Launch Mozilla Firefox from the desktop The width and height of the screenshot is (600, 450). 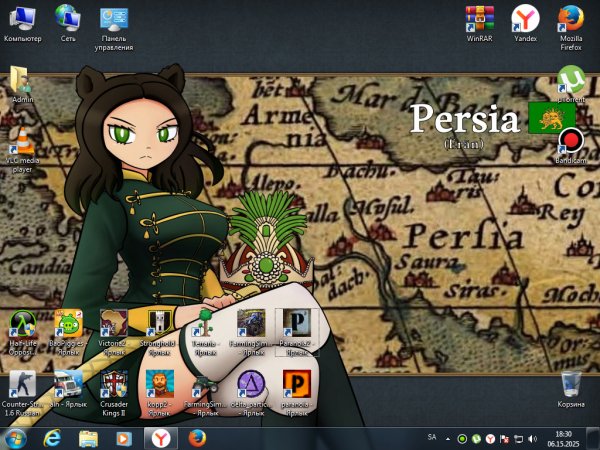coord(570,19)
